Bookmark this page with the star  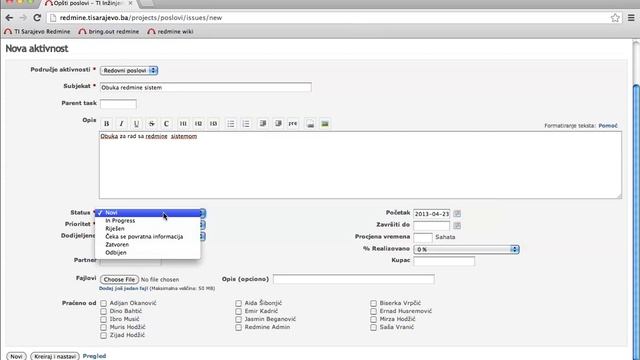coord(615,18)
